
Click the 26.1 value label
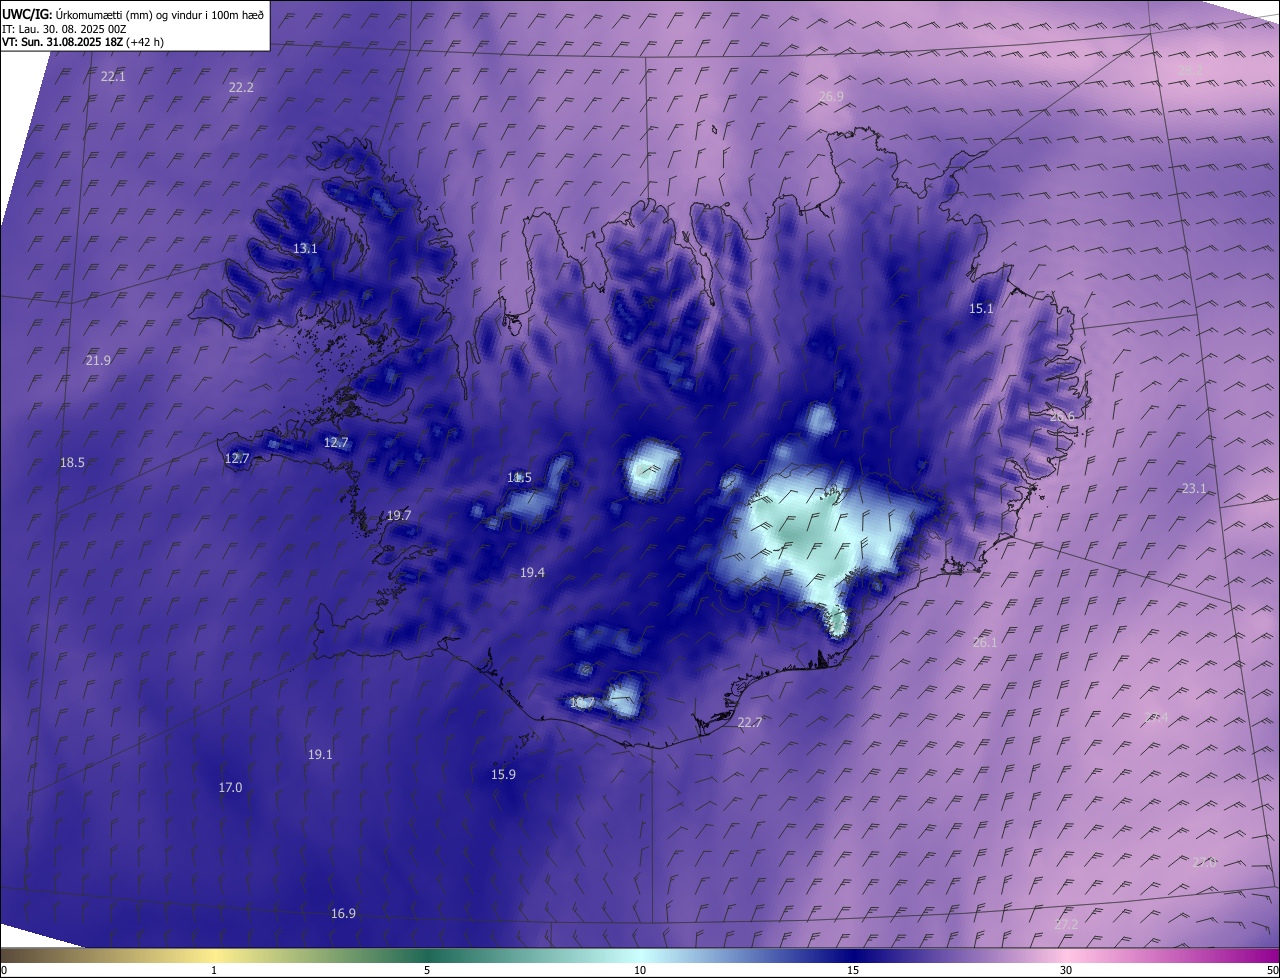click(985, 642)
